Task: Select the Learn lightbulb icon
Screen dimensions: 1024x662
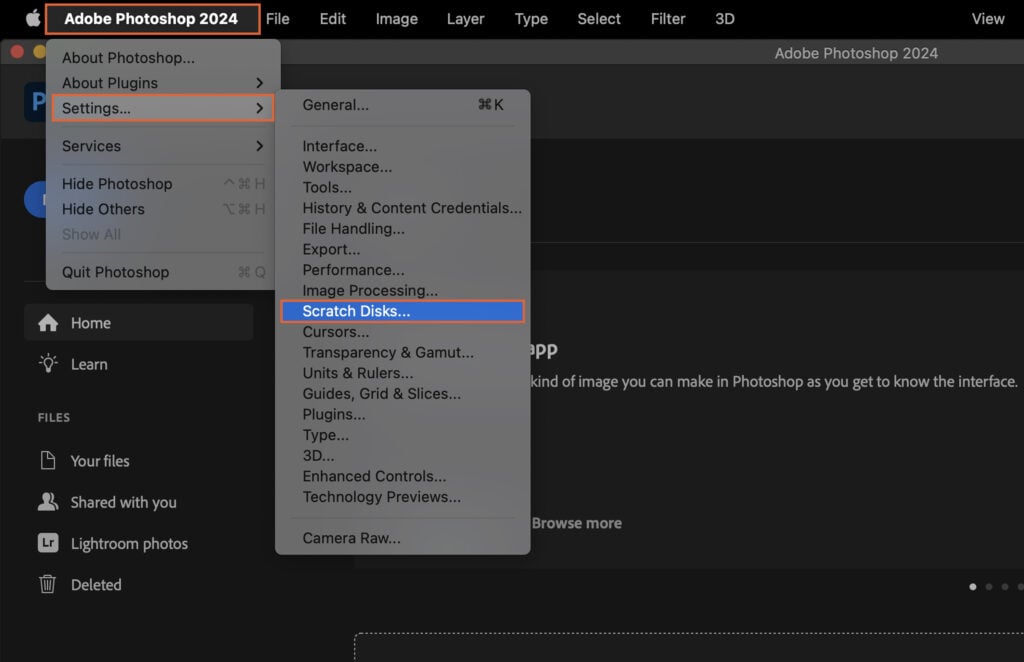Action: click(x=48, y=364)
